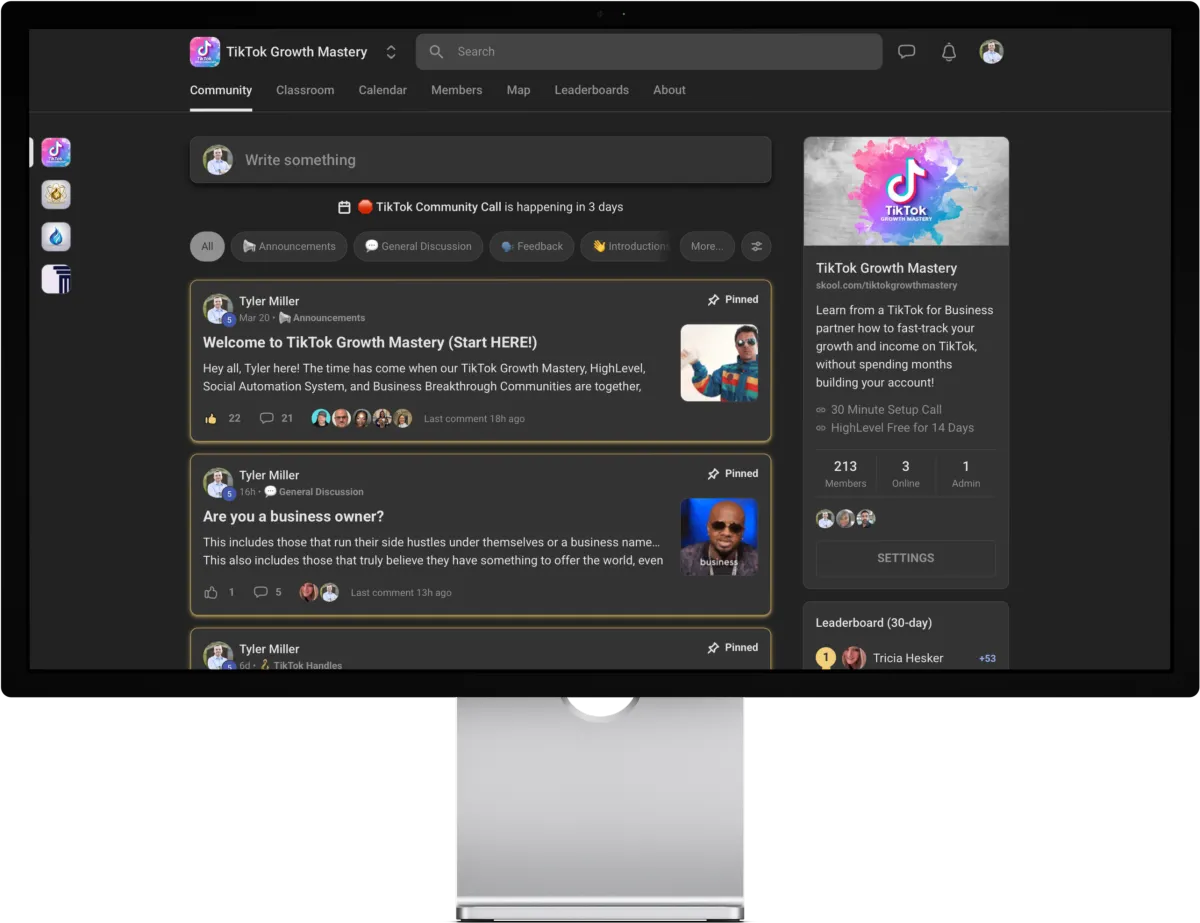Viewport: 1200px width, 923px height.
Task: Select the gold badge group in sidebar
Action: click(x=56, y=194)
